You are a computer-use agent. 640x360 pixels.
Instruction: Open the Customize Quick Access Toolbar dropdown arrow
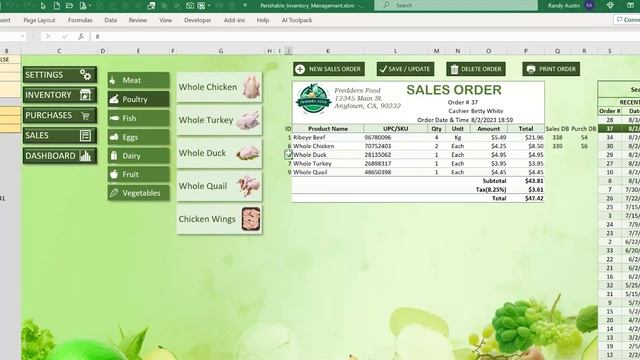click(x=245, y=6)
